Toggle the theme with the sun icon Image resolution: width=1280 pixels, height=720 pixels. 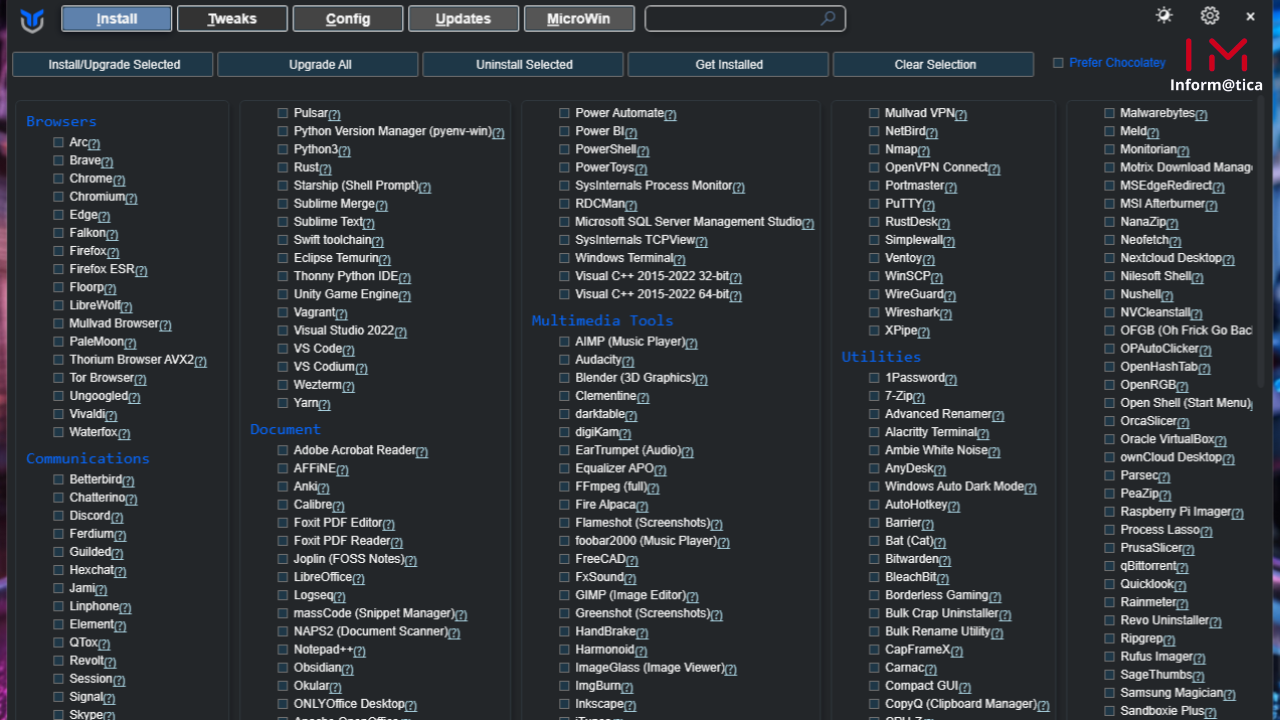pos(1164,16)
